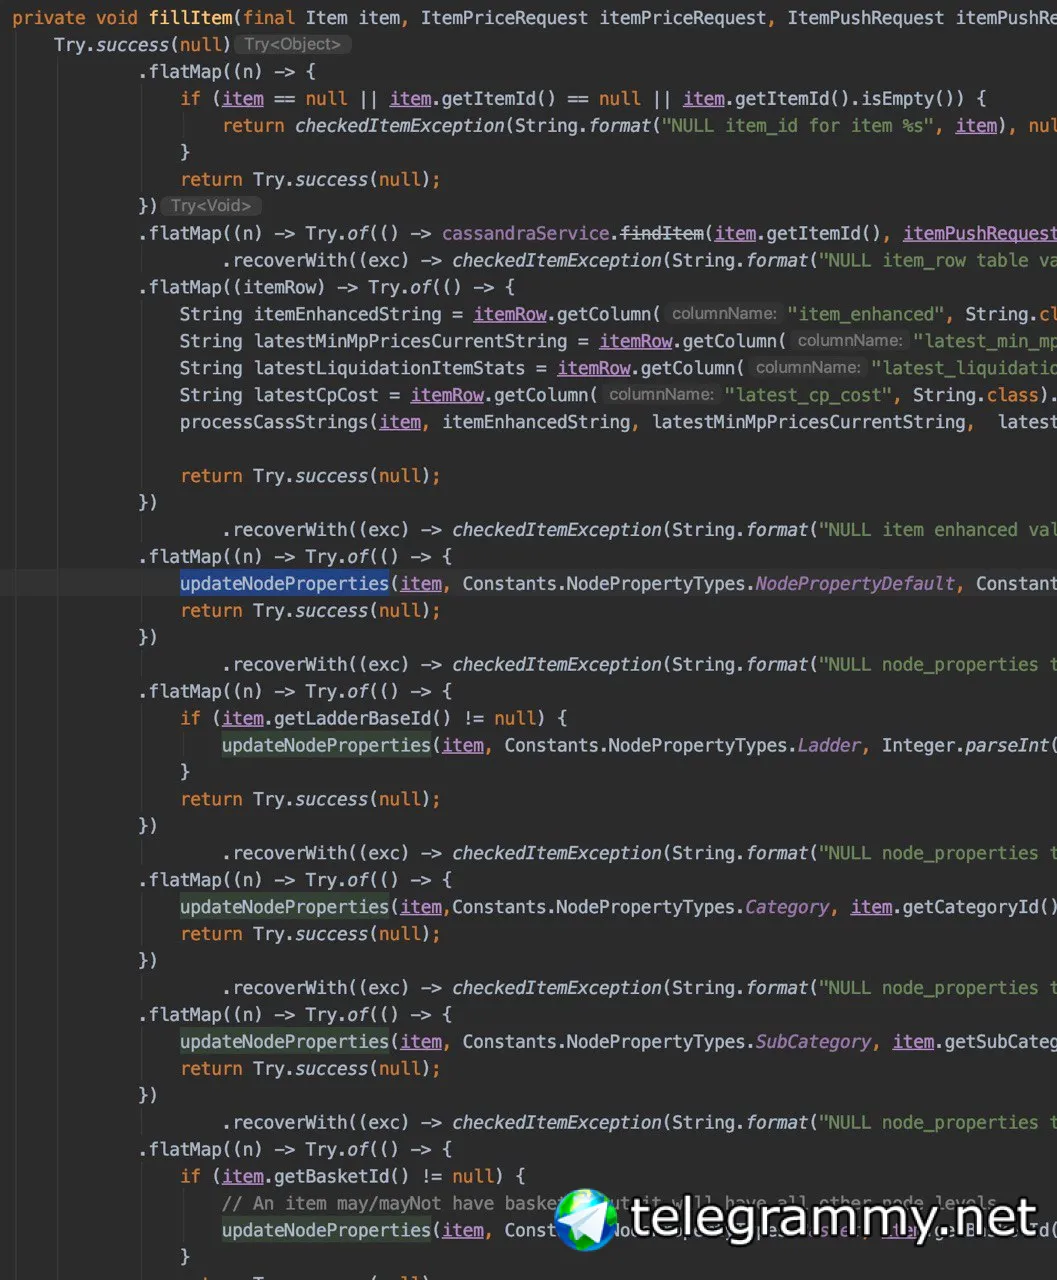The height and width of the screenshot is (1280, 1057).
Task: Click columnName hint before "item_enhanced"
Action: (x=724, y=314)
